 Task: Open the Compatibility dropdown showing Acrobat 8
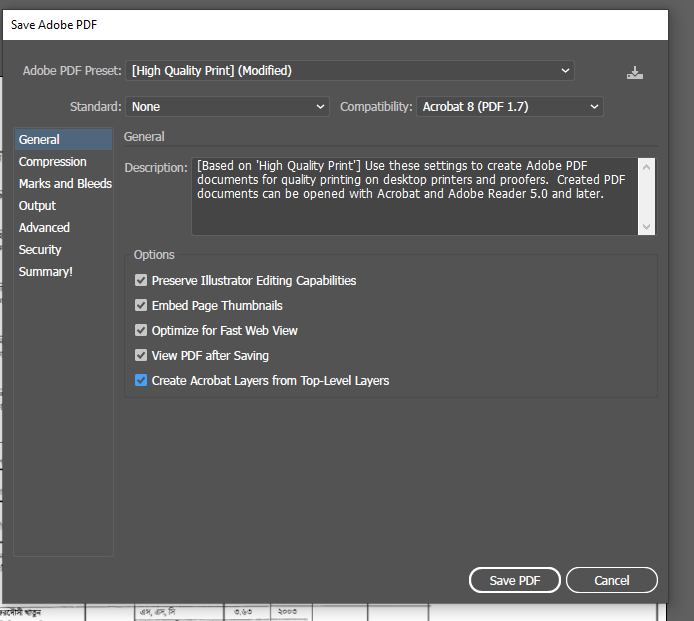(509, 107)
